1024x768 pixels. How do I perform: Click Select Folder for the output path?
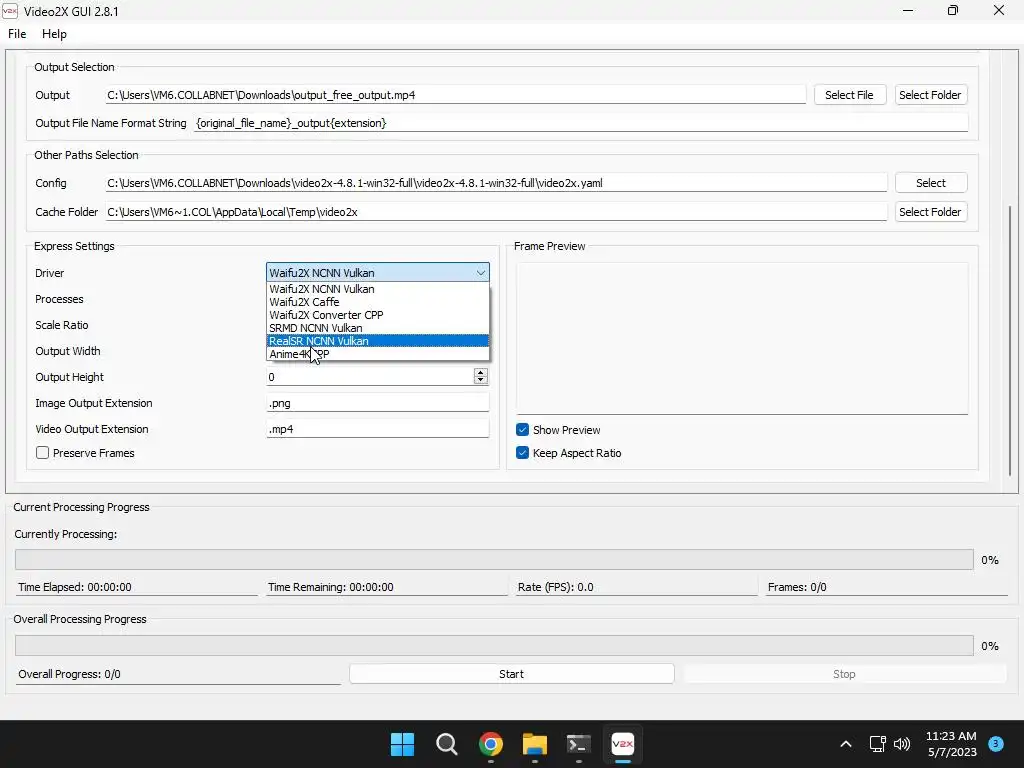click(x=930, y=95)
